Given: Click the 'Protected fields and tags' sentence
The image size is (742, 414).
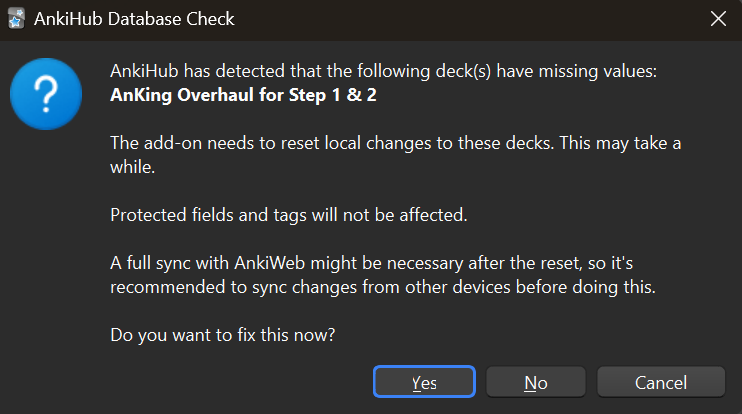Looking at the screenshot, I should coord(289,215).
